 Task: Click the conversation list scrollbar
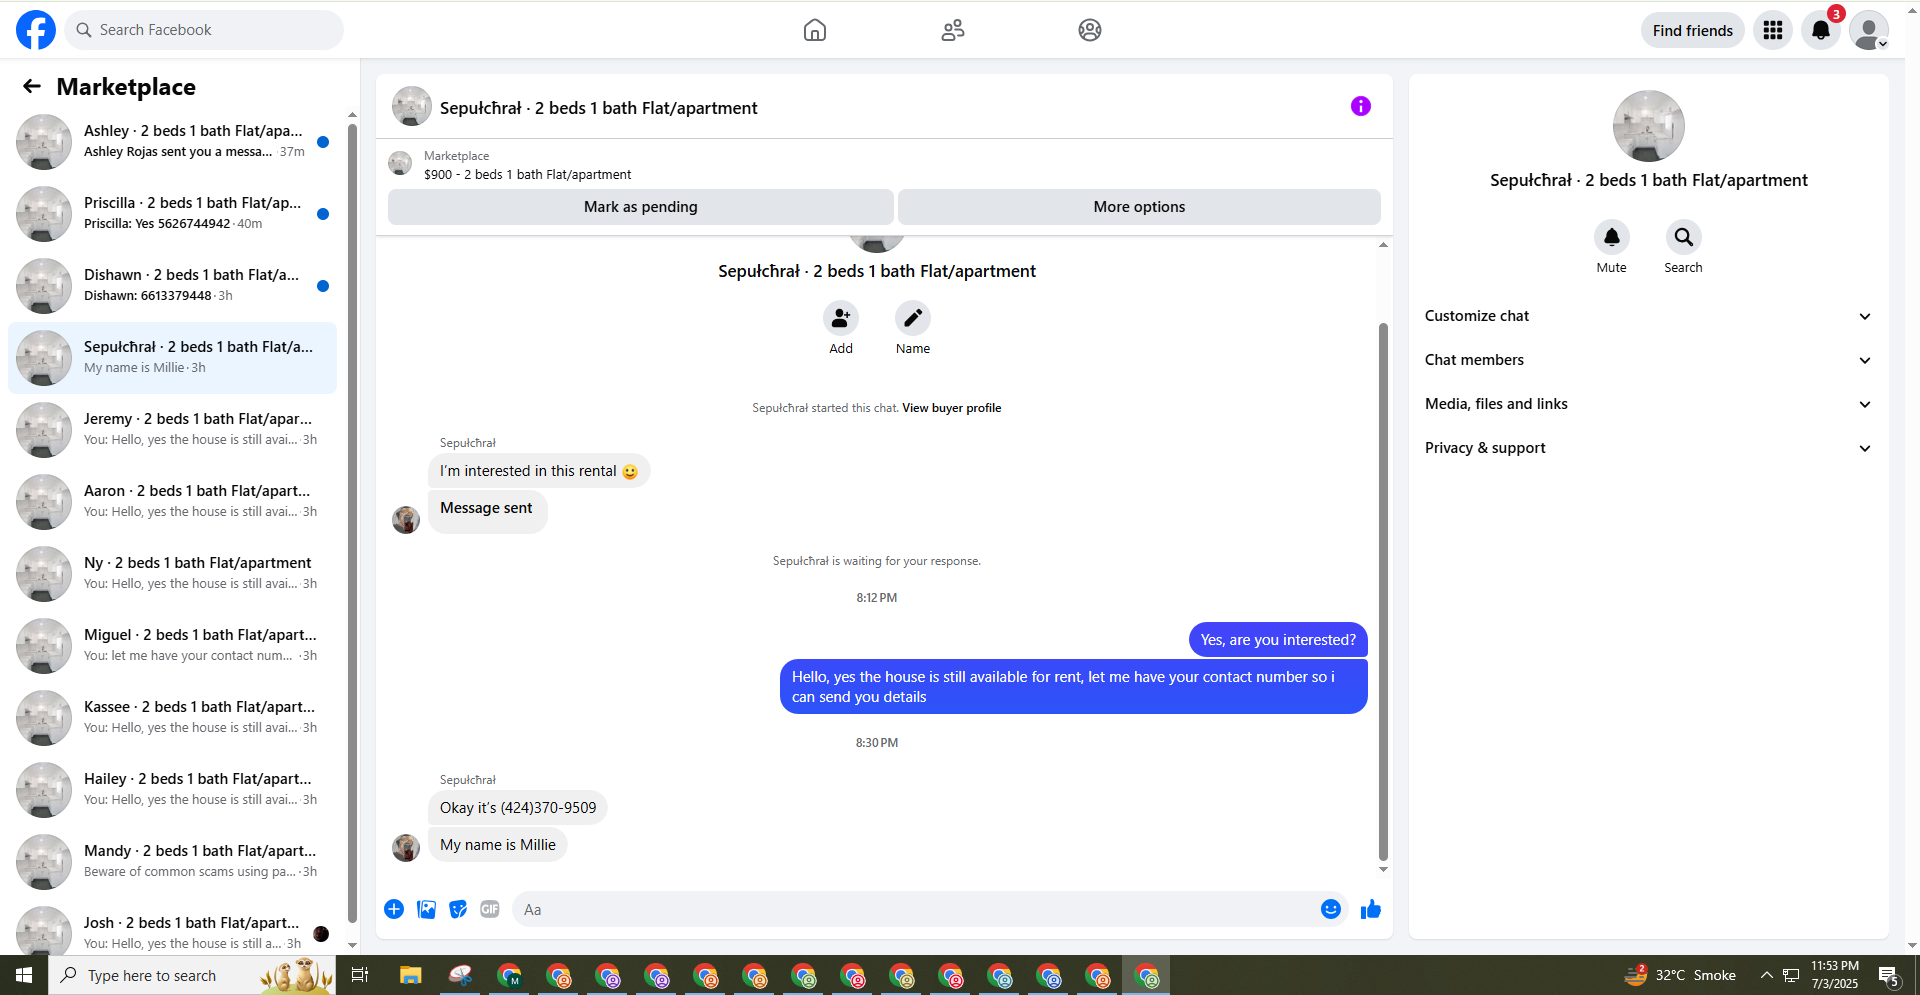(352, 523)
